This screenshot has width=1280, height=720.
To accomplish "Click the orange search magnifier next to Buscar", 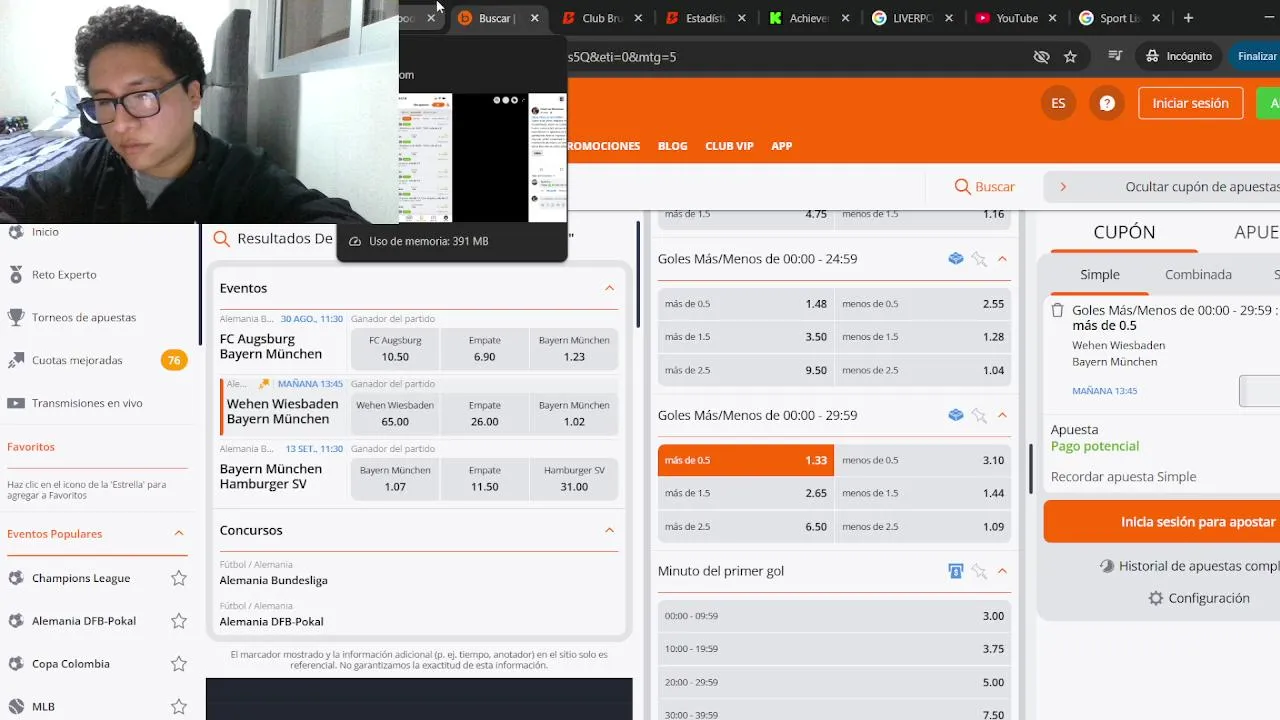I will click(x=962, y=187).
